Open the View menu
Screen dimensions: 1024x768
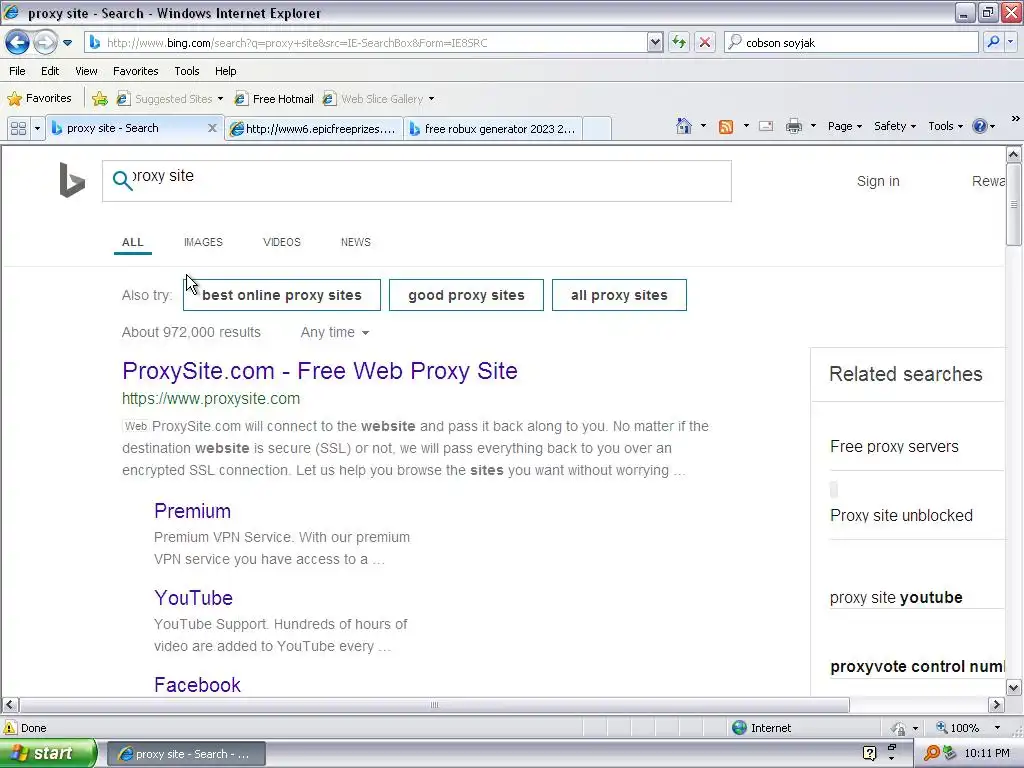click(x=86, y=71)
